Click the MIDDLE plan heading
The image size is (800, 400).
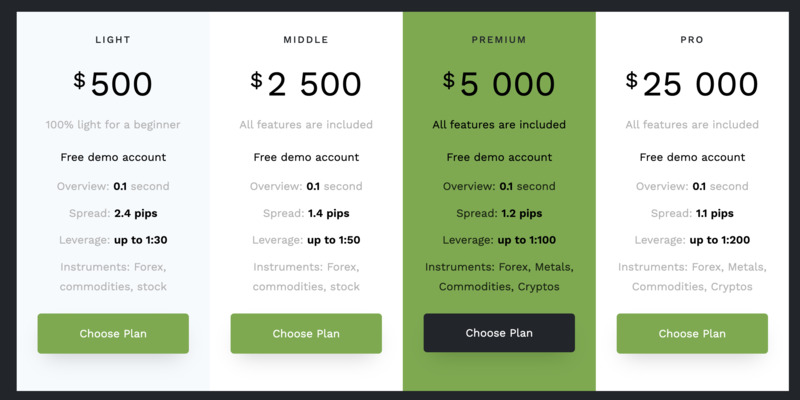(306, 40)
